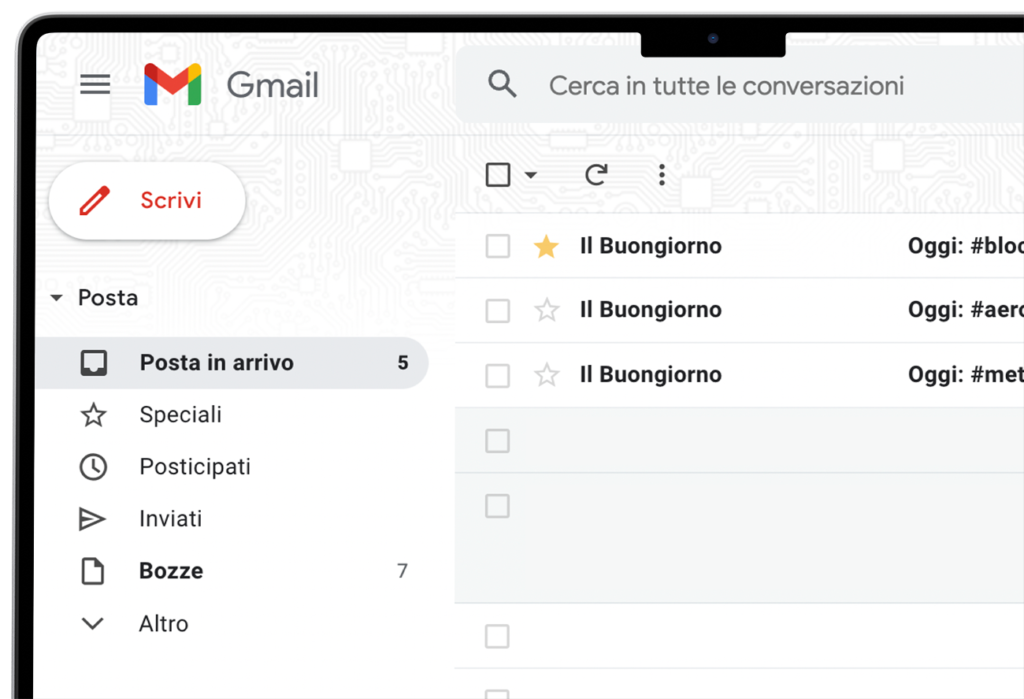This screenshot has height=699, width=1024.
Task: Click the inbox tray icon
Action: tap(93, 363)
